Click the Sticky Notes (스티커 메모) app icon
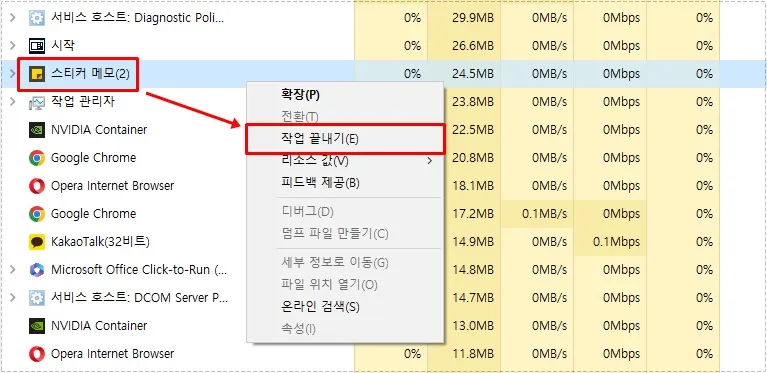This screenshot has width=767, height=373. (37, 74)
